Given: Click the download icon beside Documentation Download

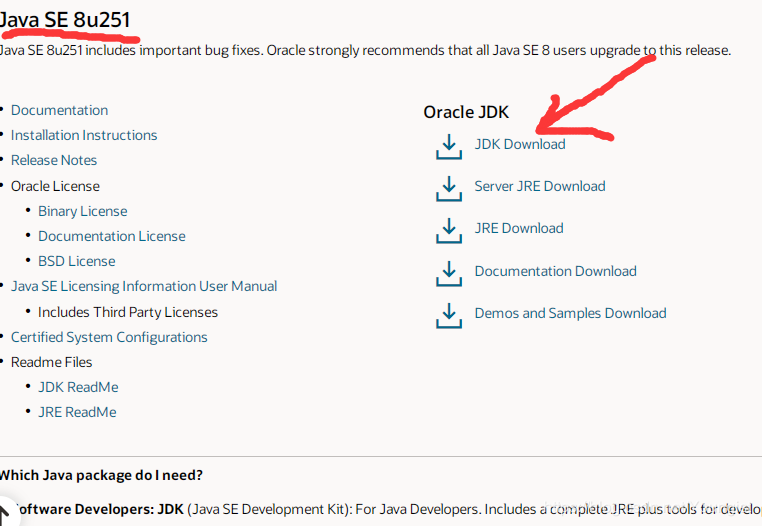Looking at the screenshot, I should pos(449,274).
